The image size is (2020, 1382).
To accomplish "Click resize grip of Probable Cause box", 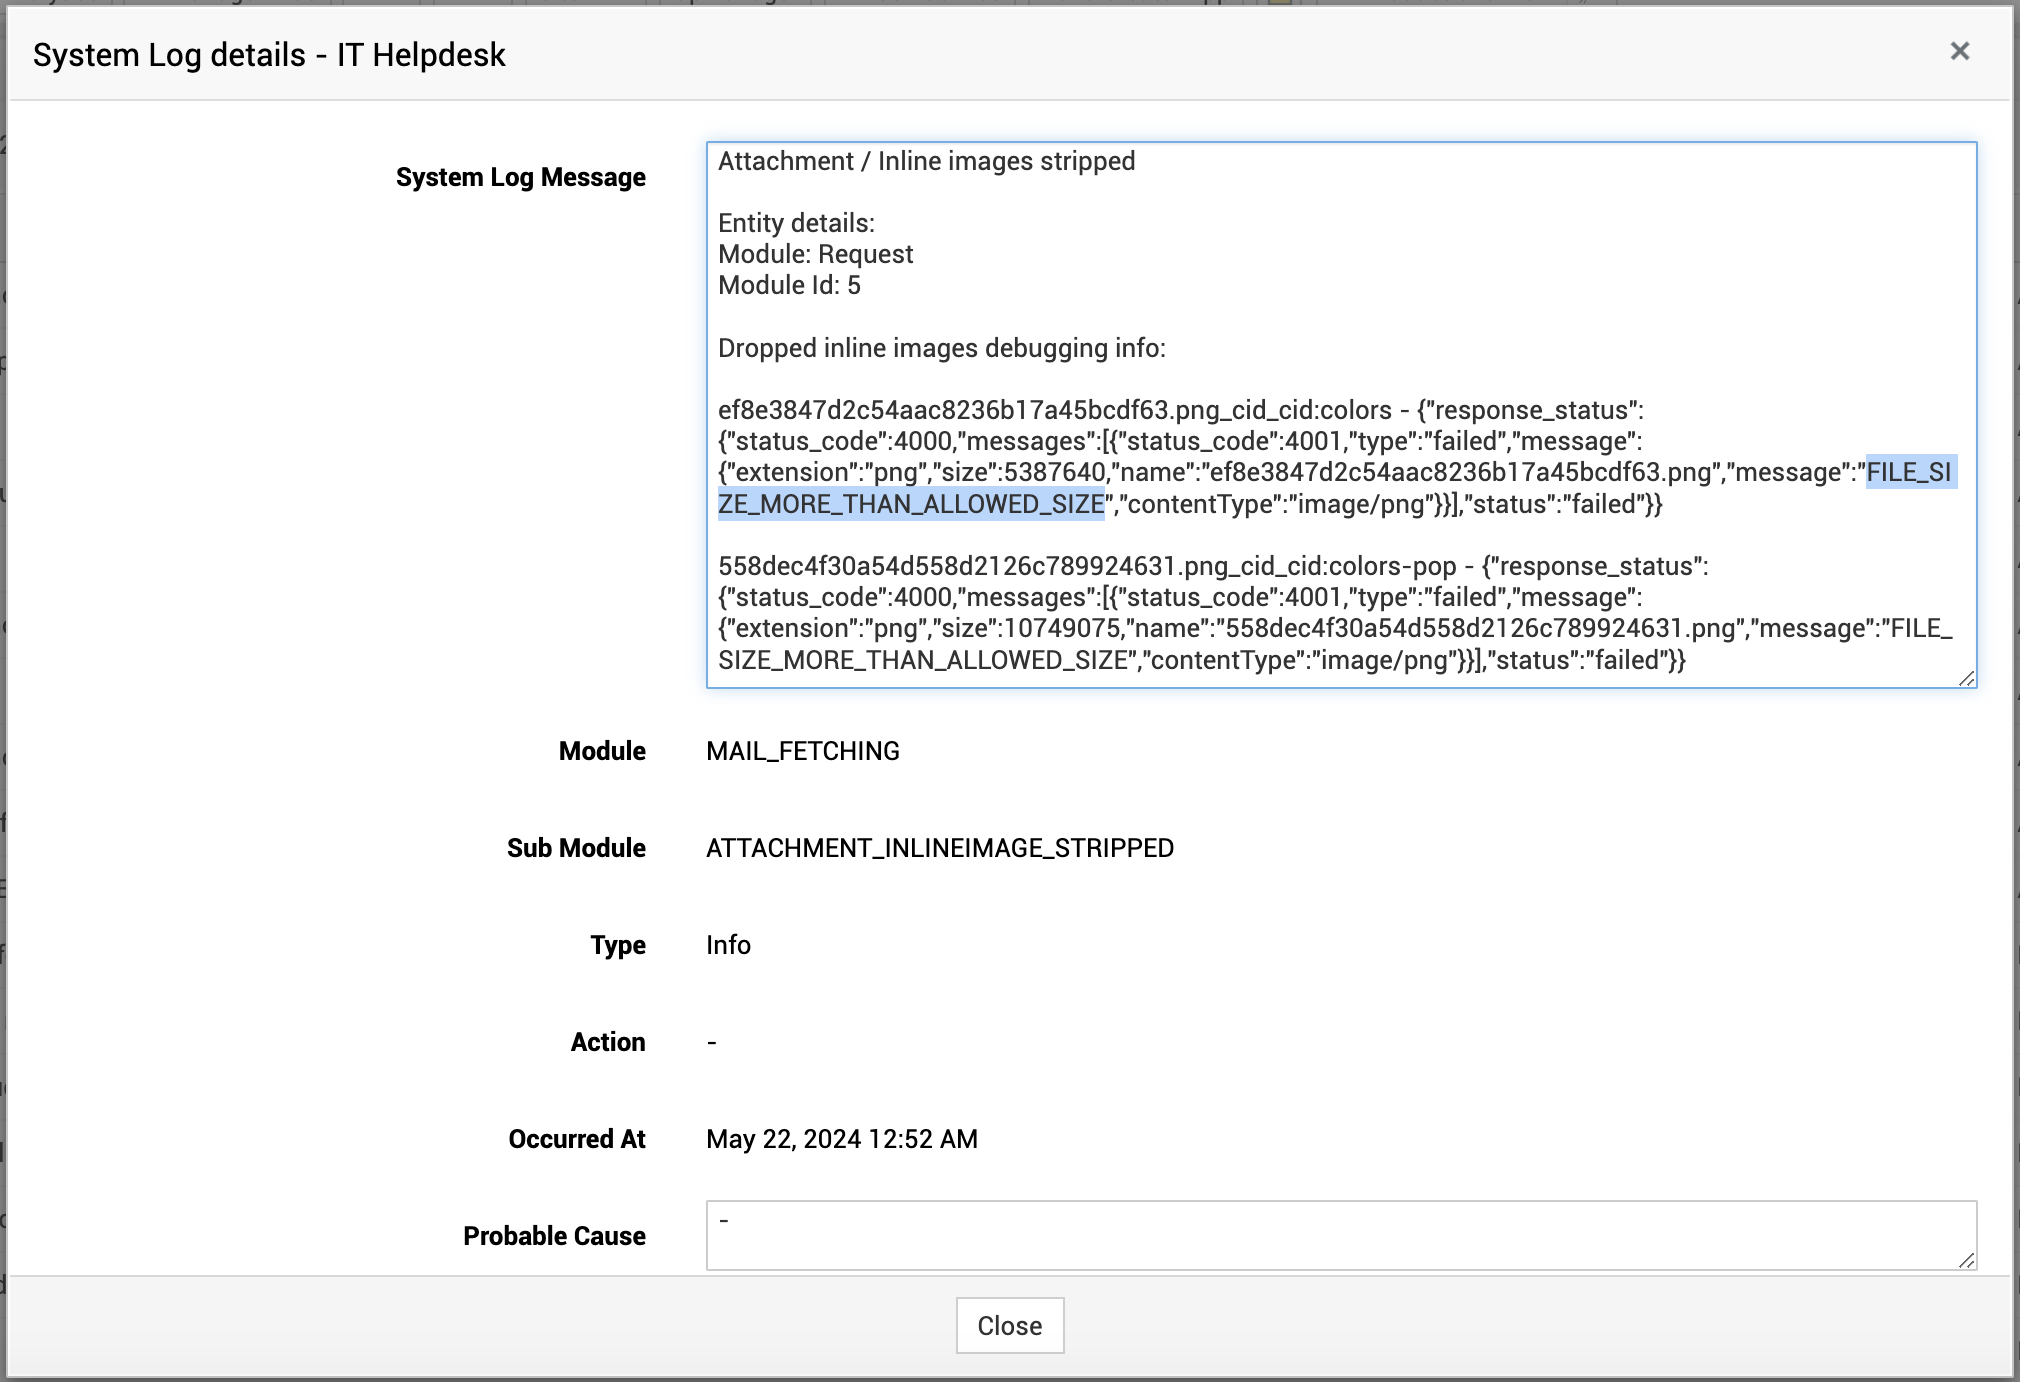I will (x=1966, y=1260).
